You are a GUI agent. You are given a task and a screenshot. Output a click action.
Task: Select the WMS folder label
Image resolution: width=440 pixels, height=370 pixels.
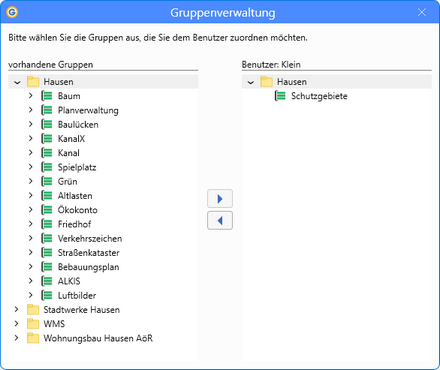(x=54, y=324)
